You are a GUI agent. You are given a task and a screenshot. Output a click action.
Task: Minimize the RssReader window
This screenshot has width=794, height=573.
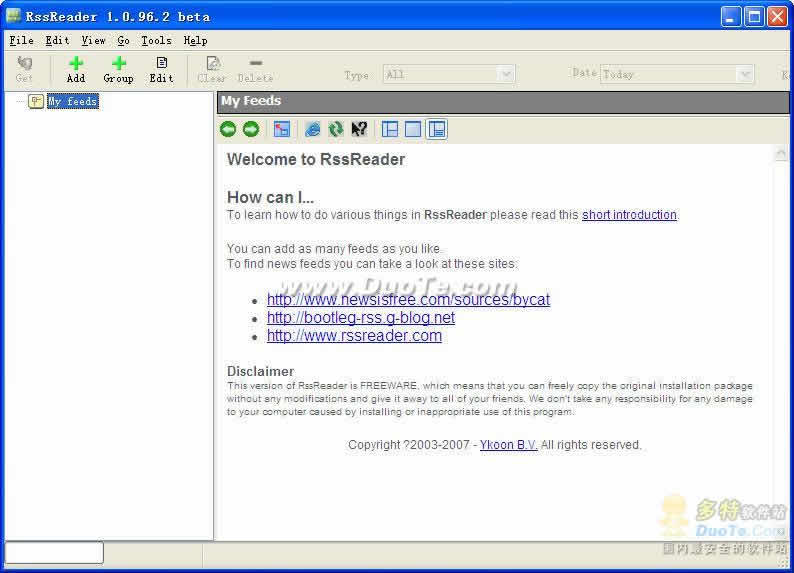tap(731, 17)
